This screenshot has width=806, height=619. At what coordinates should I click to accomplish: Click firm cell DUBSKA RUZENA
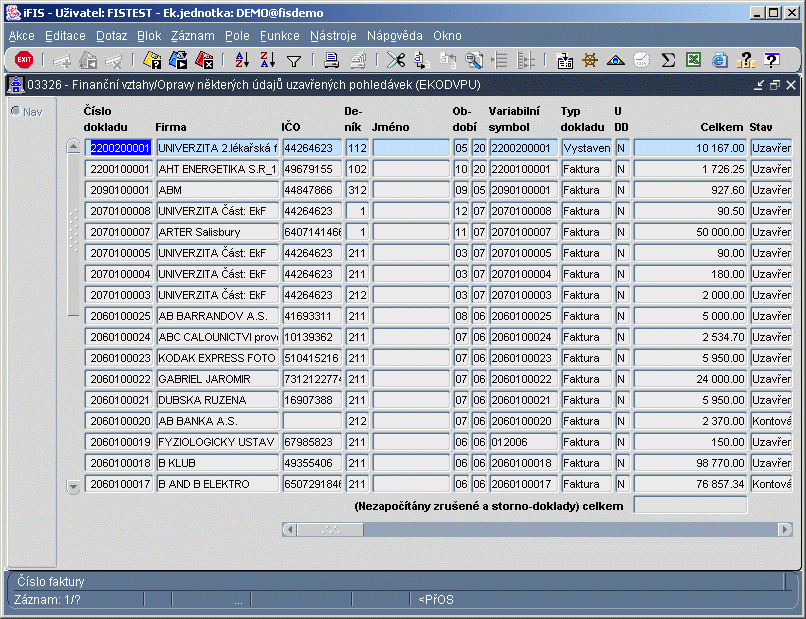point(217,400)
